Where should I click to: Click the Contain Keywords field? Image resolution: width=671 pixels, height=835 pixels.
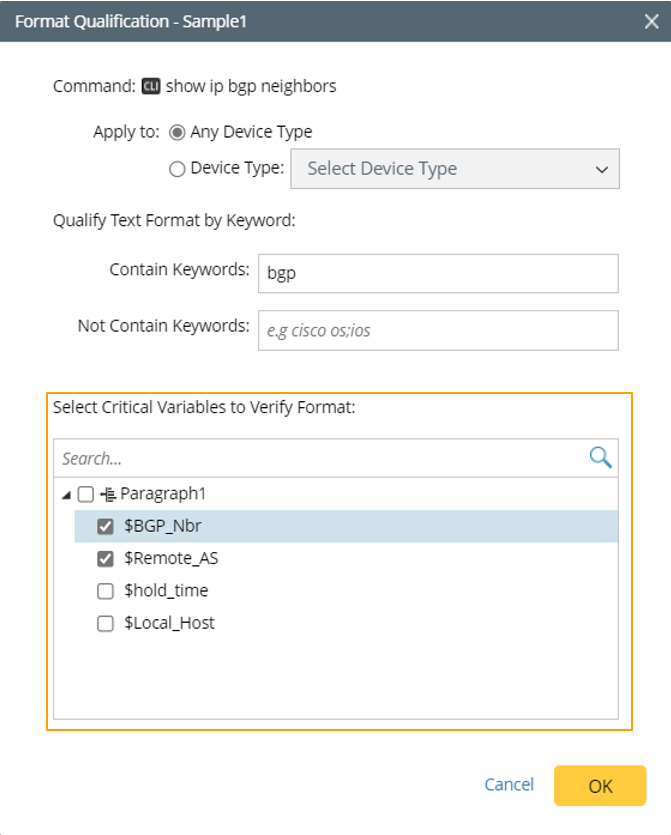pyautogui.click(x=438, y=273)
